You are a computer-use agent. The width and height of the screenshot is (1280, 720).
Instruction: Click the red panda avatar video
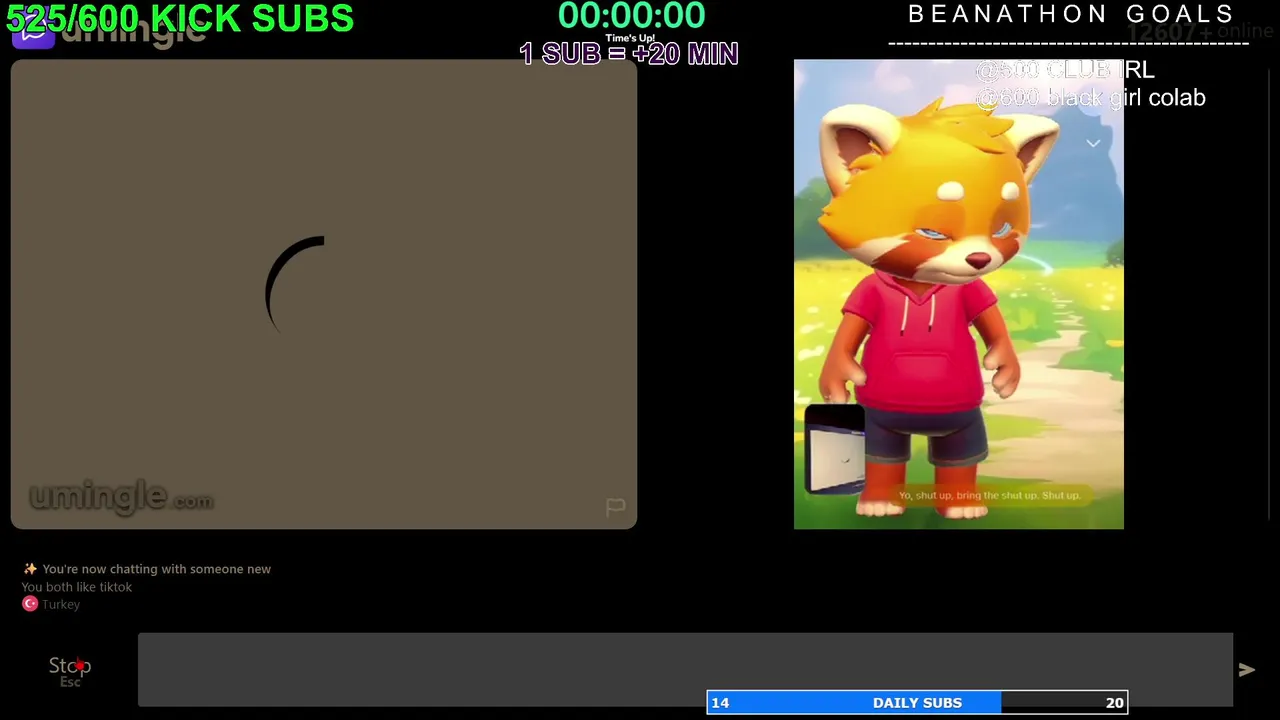pyautogui.click(x=959, y=294)
